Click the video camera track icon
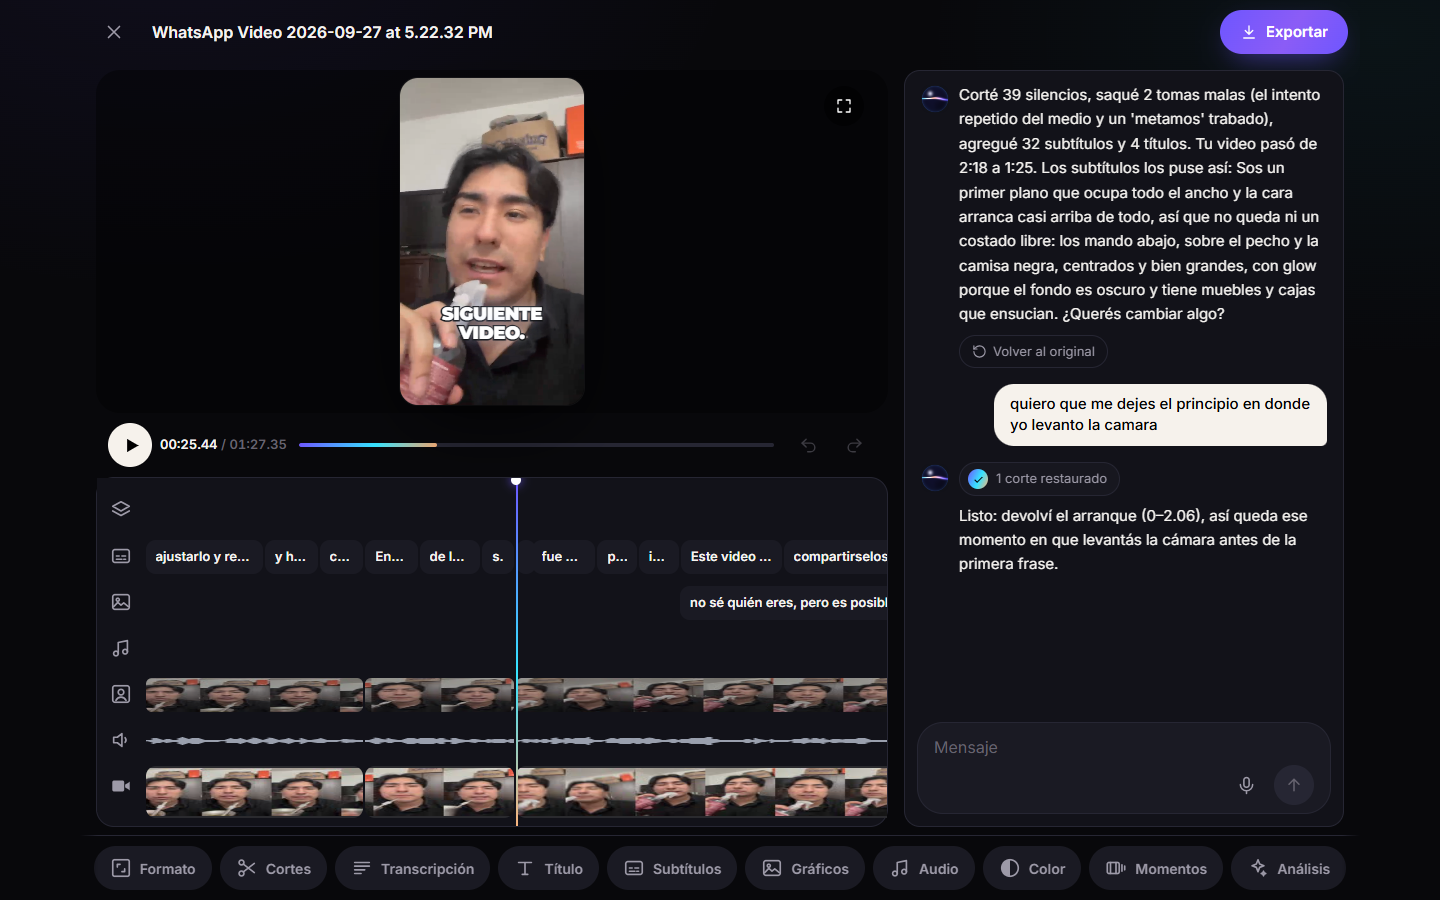Viewport: 1440px width, 900px height. (121, 786)
